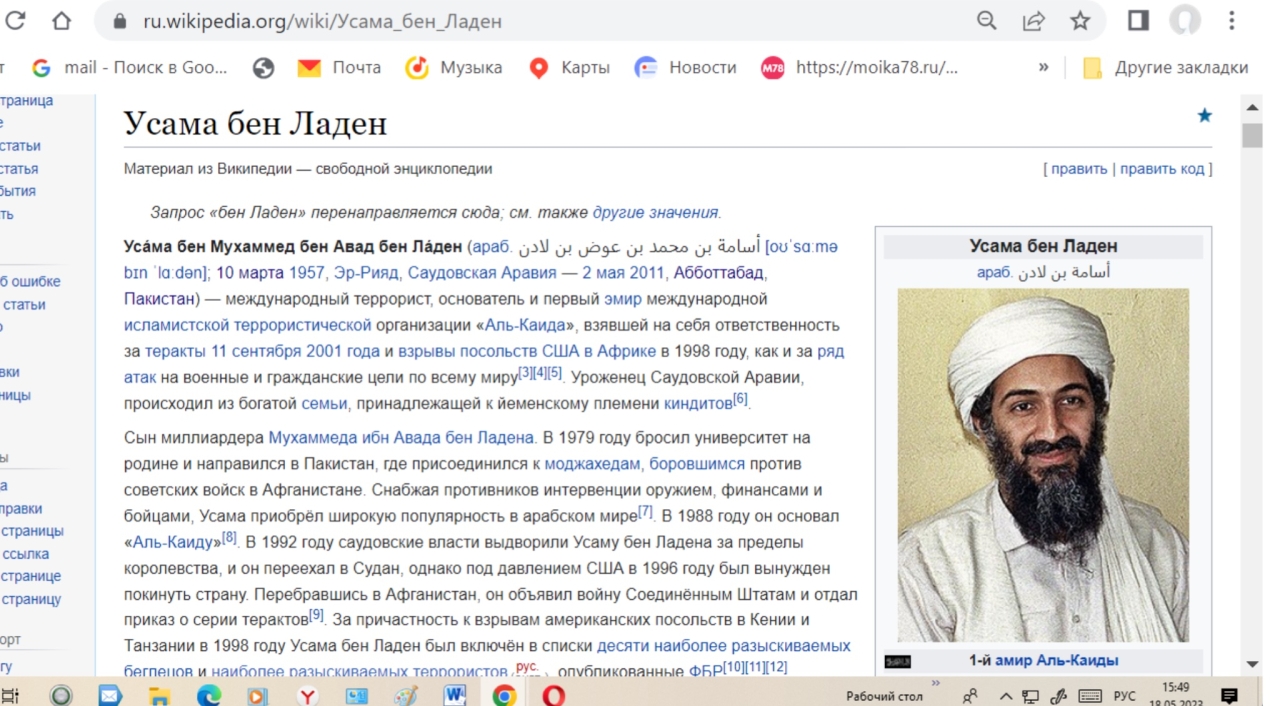Expand hidden bookmarks with the » chevron
Image resolution: width=1280 pixels, height=706 pixels.
(x=1043, y=67)
